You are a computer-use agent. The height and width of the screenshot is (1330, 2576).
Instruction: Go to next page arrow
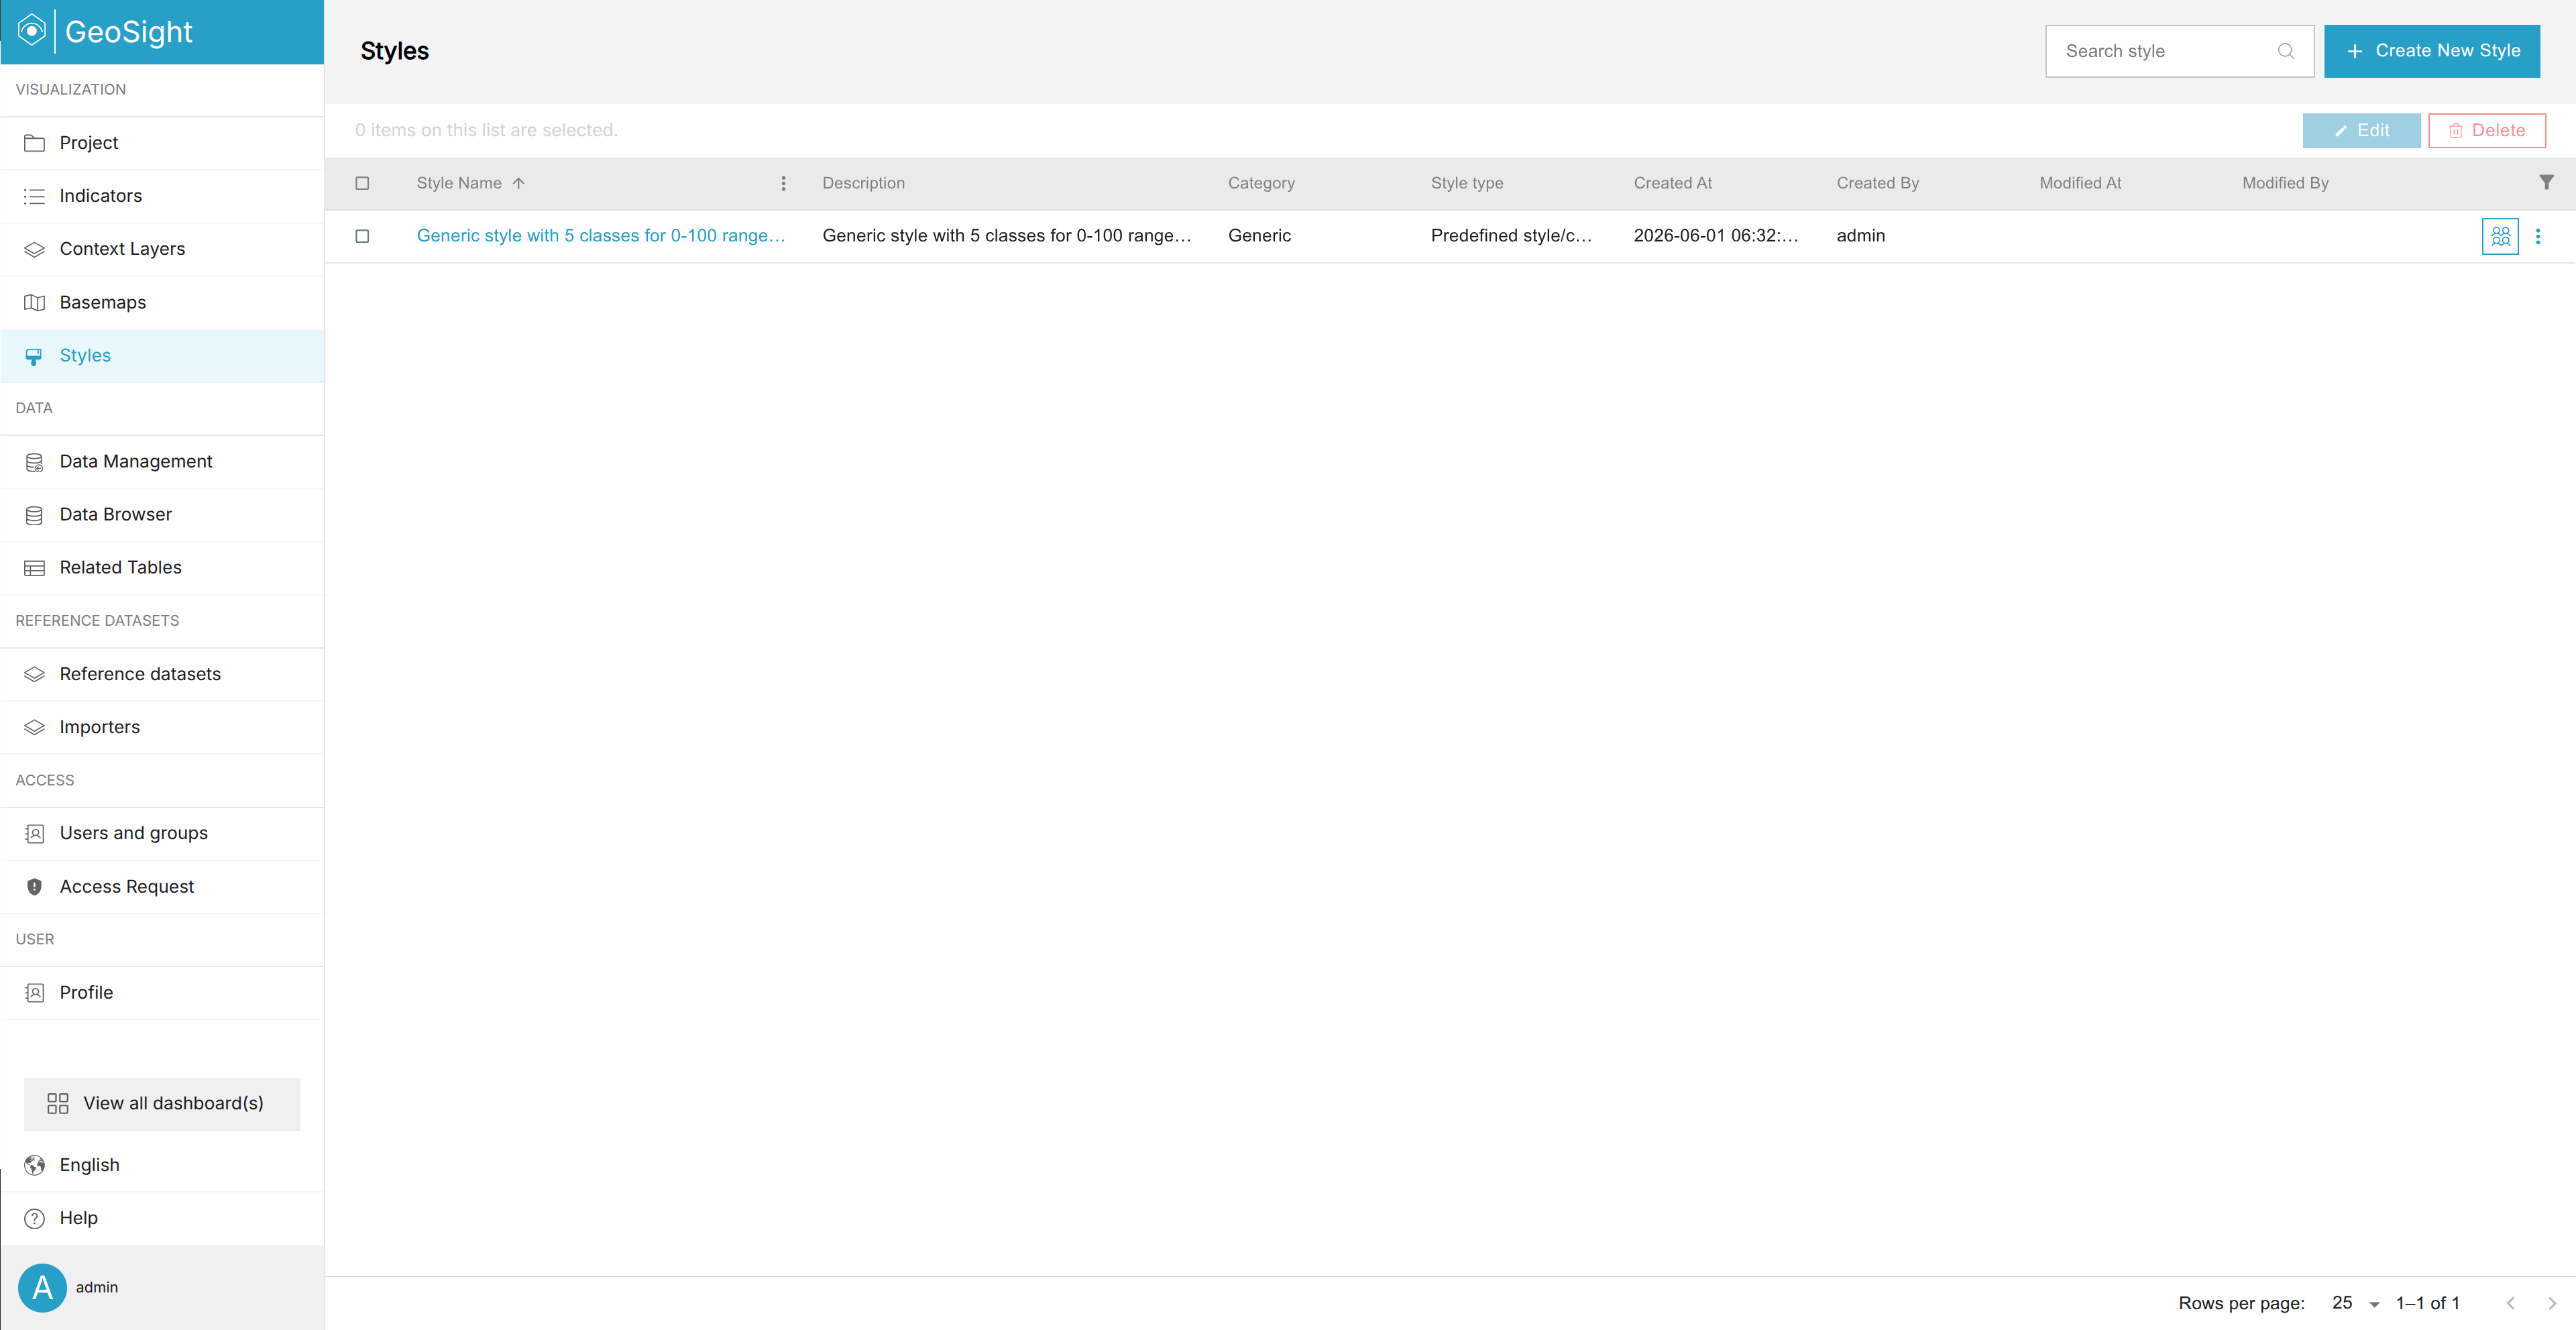tap(2552, 1303)
